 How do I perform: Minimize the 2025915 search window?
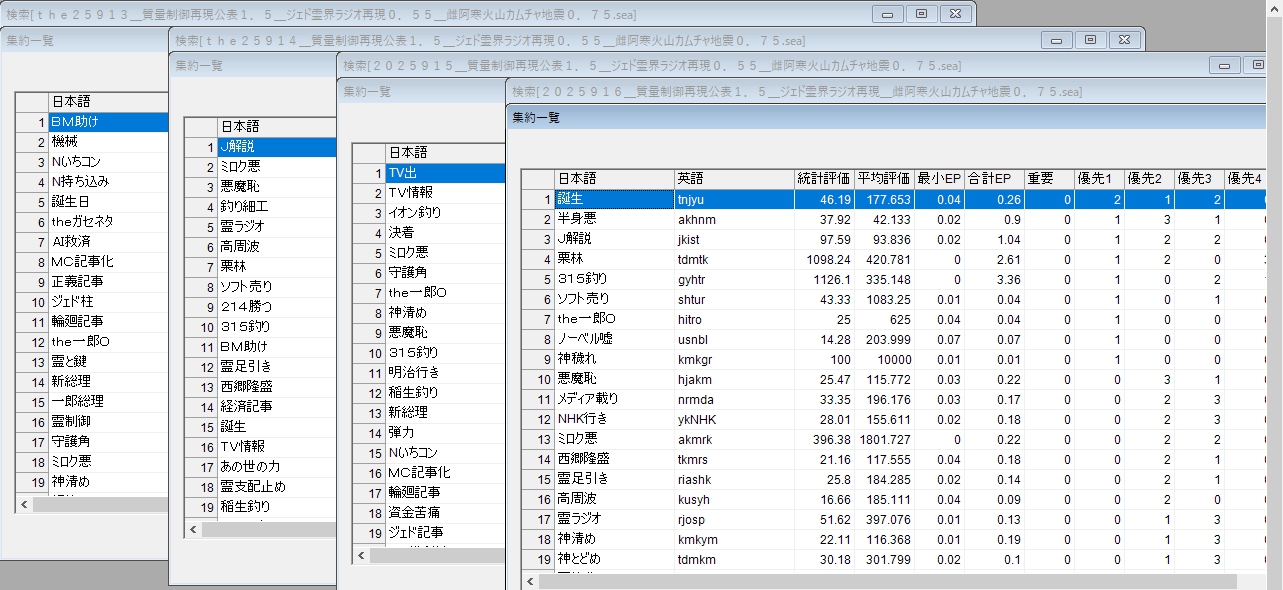pyautogui.click(x=1224, y=65)
